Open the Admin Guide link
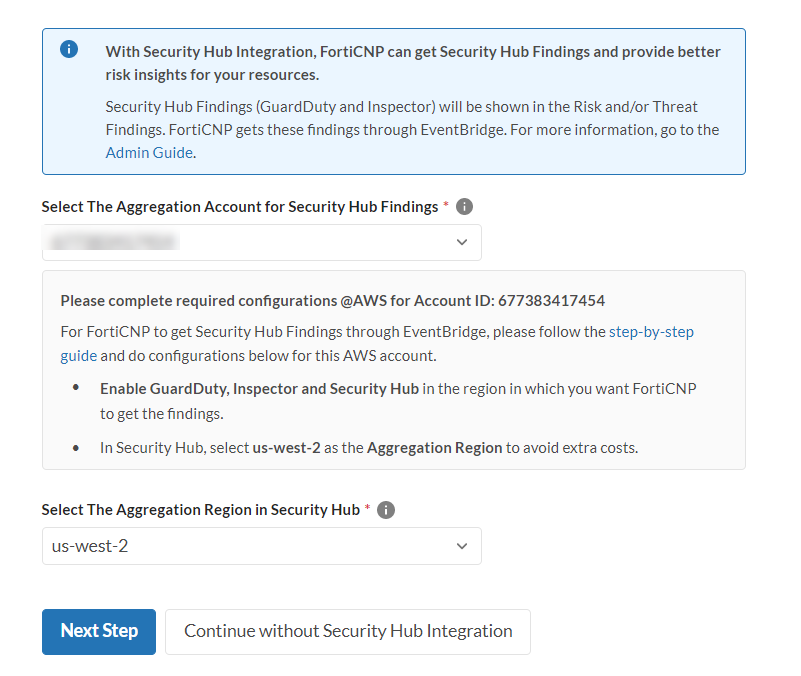 tap(149, 153)
